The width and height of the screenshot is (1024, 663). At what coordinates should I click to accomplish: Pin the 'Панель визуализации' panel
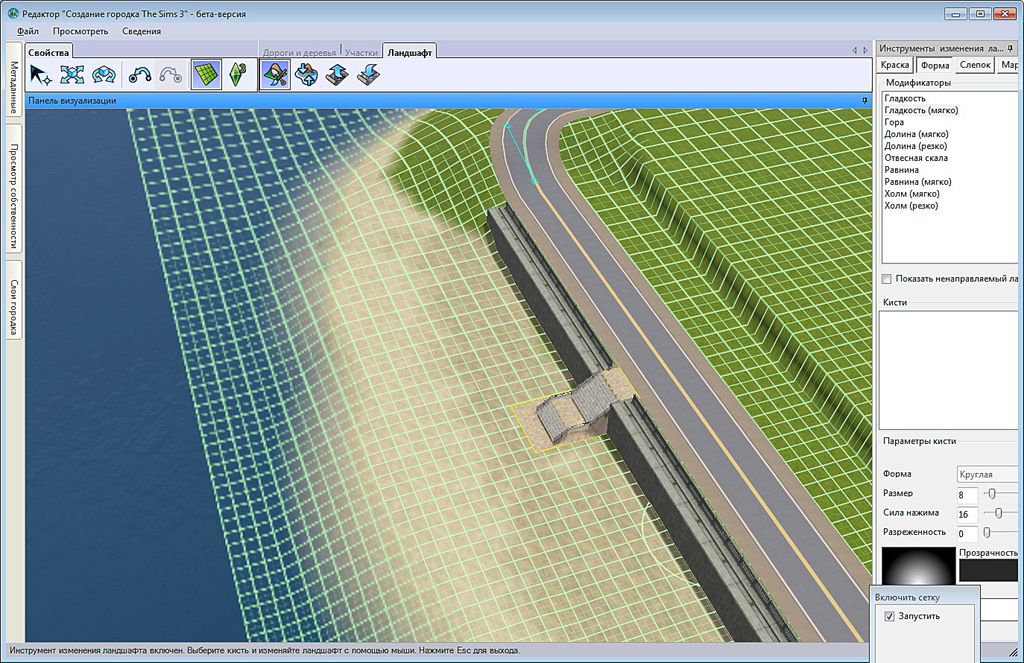pos(863,101)
